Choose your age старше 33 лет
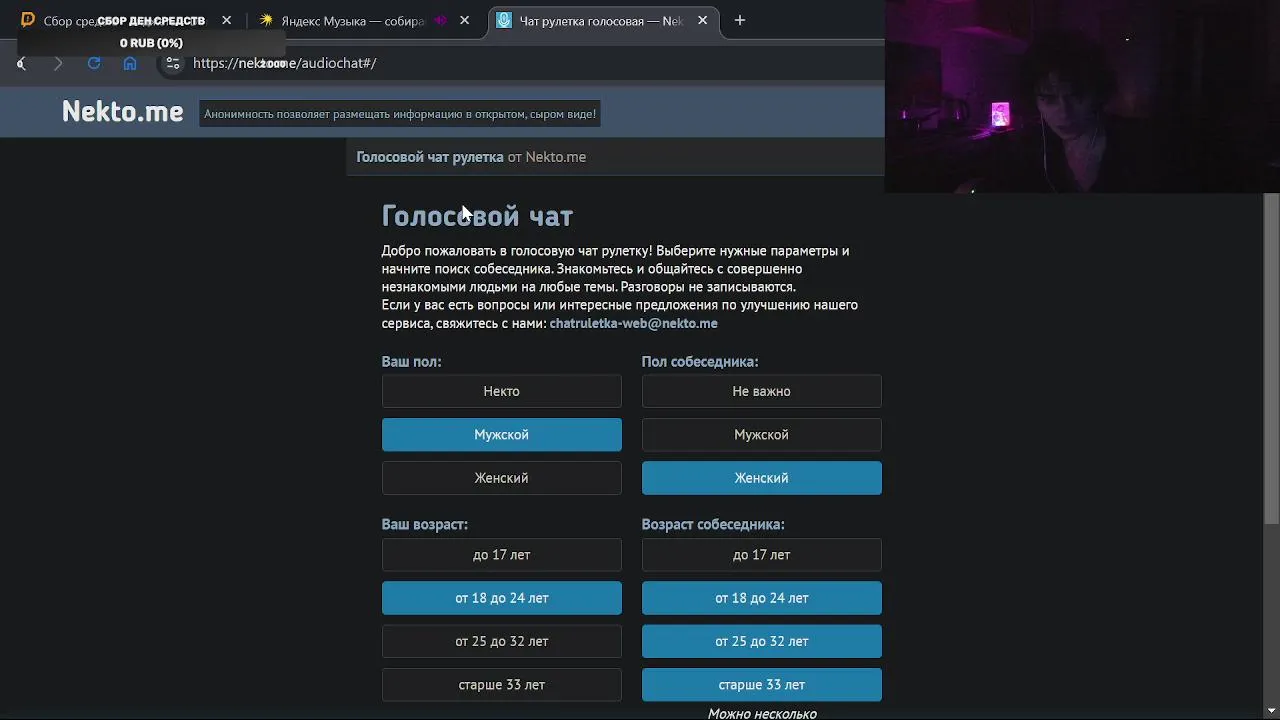Image resolution: width=1280 pixels, height=720 pixels. (x=502, y=685)
